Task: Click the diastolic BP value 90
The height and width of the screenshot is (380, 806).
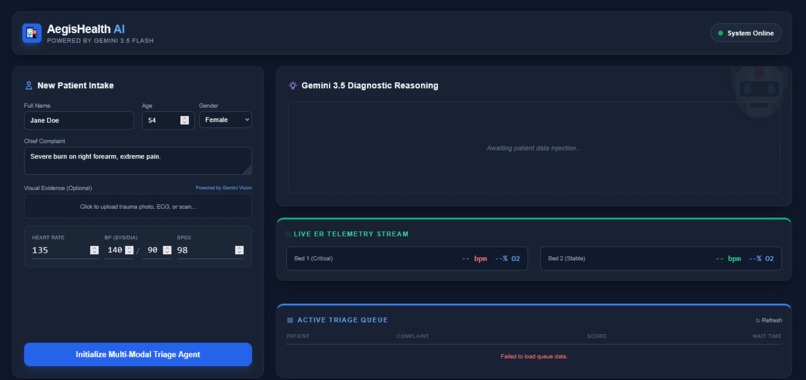Action: (x=153, y=250)
